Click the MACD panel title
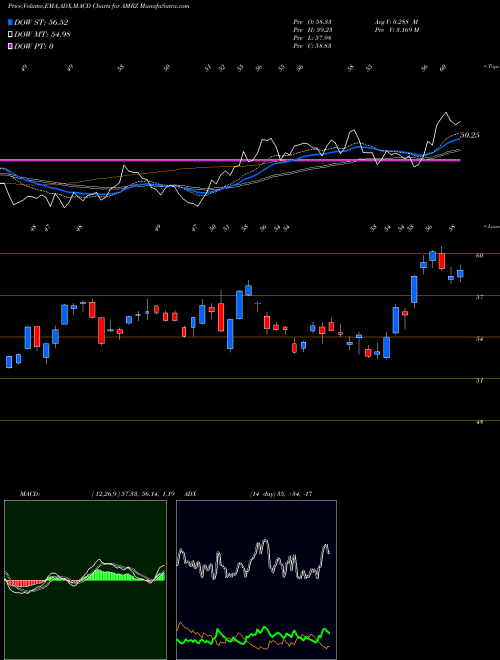This screenshot has width=500, height=660. click(30, 494)
